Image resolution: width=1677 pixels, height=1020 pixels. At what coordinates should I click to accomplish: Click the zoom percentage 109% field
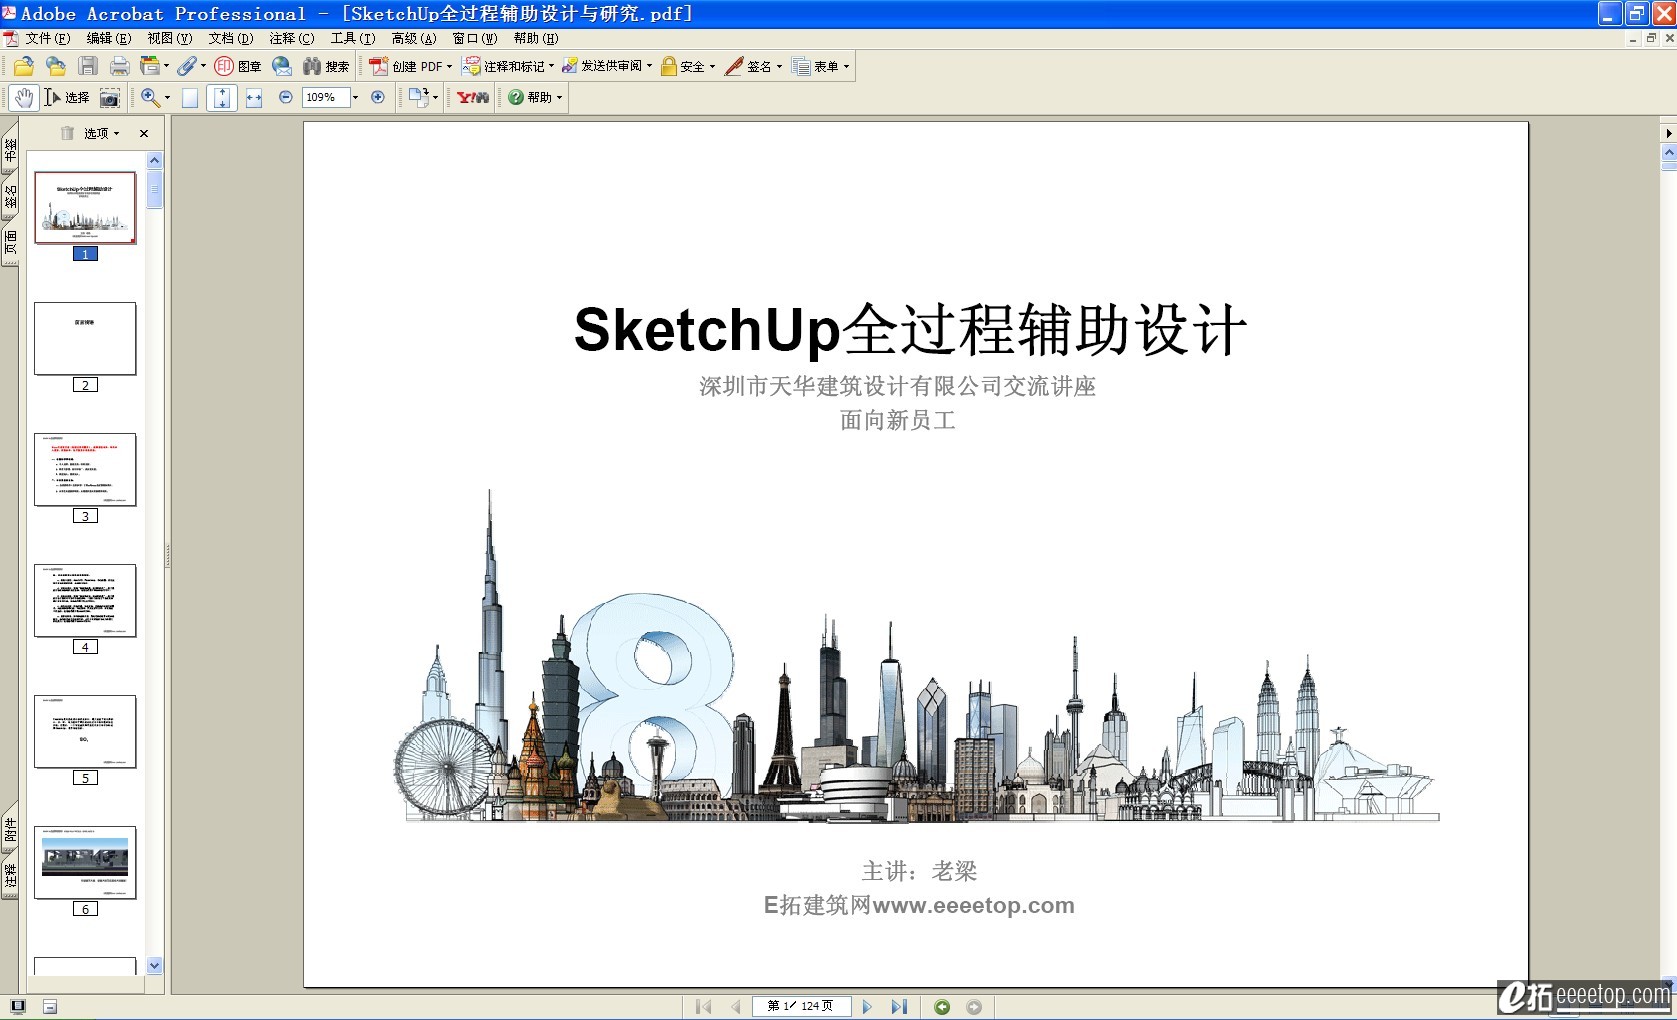325,97
